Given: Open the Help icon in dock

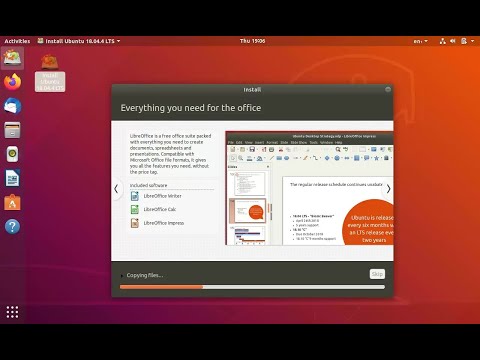Looking at the screenshot, I should pos(12,227).
